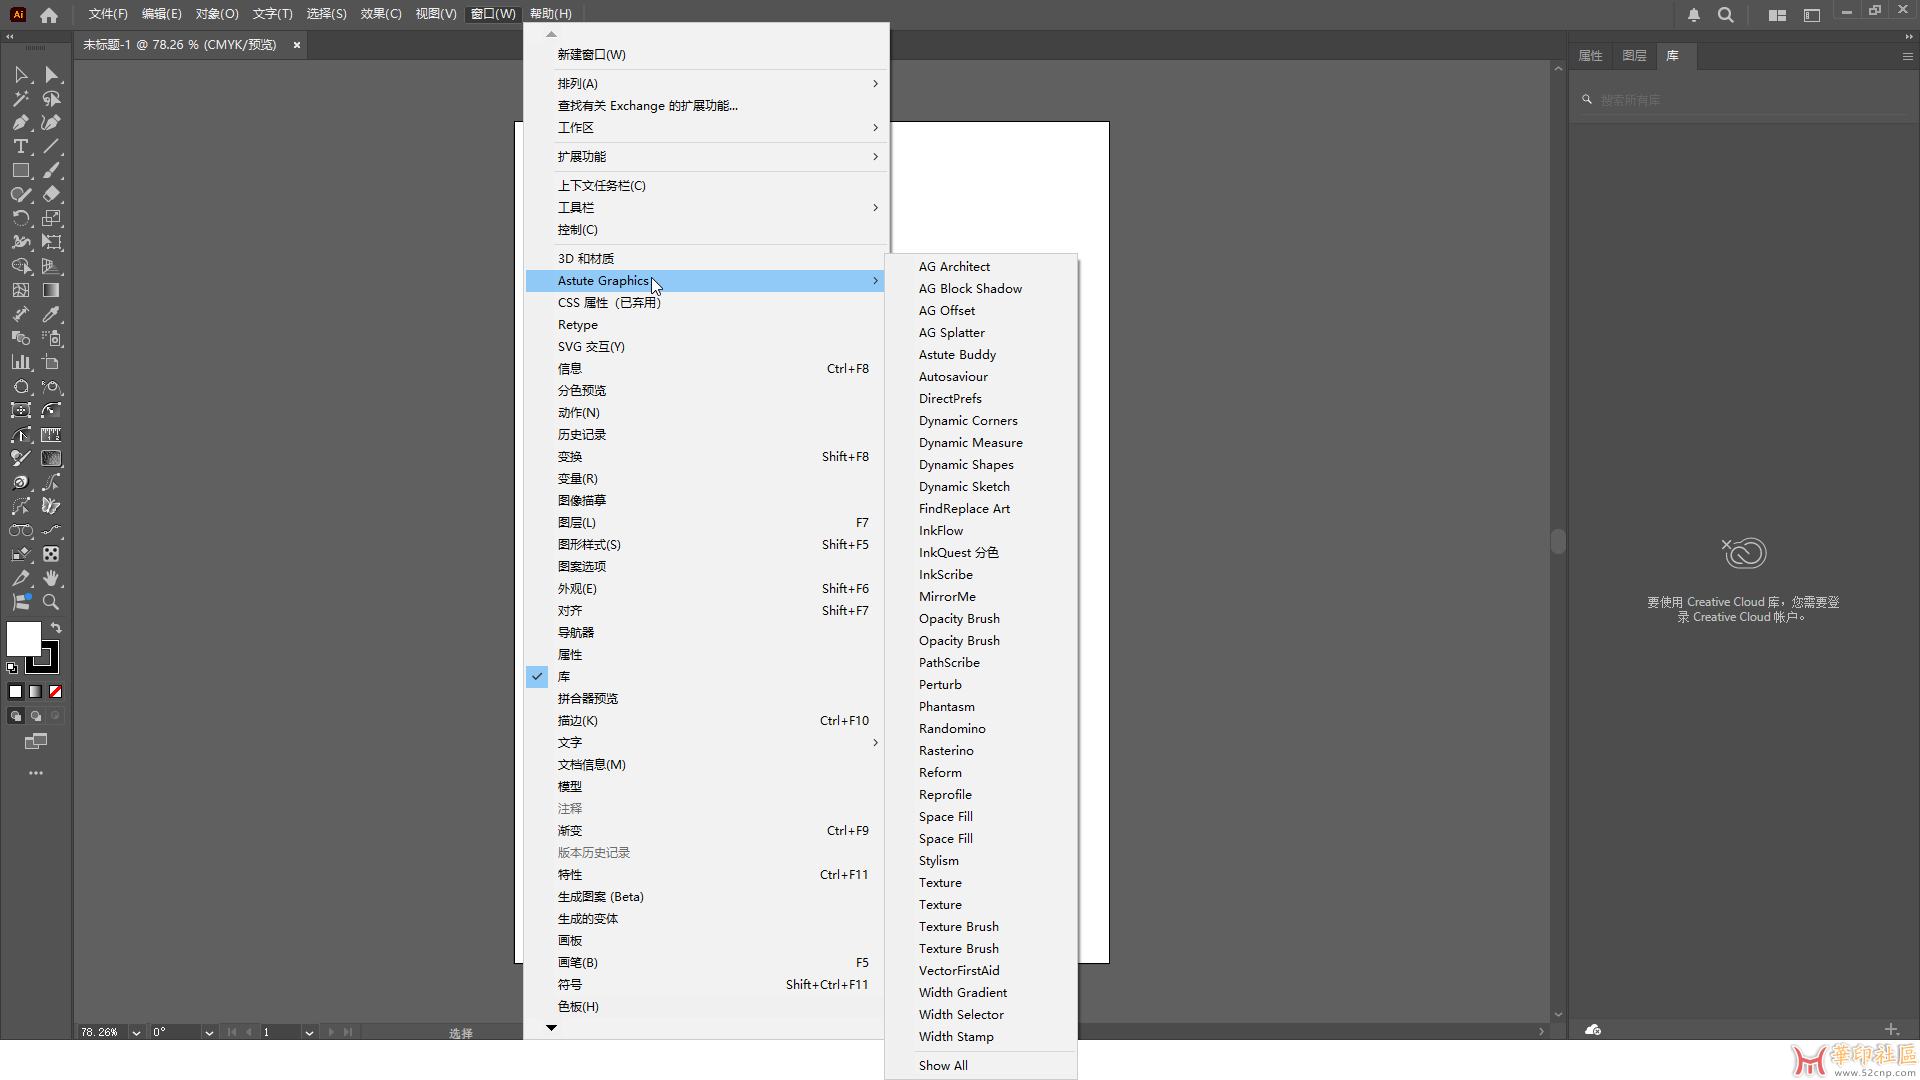The image size is (1920, 1080).
Task: Select the Type tool
Action: coord(21,147)
